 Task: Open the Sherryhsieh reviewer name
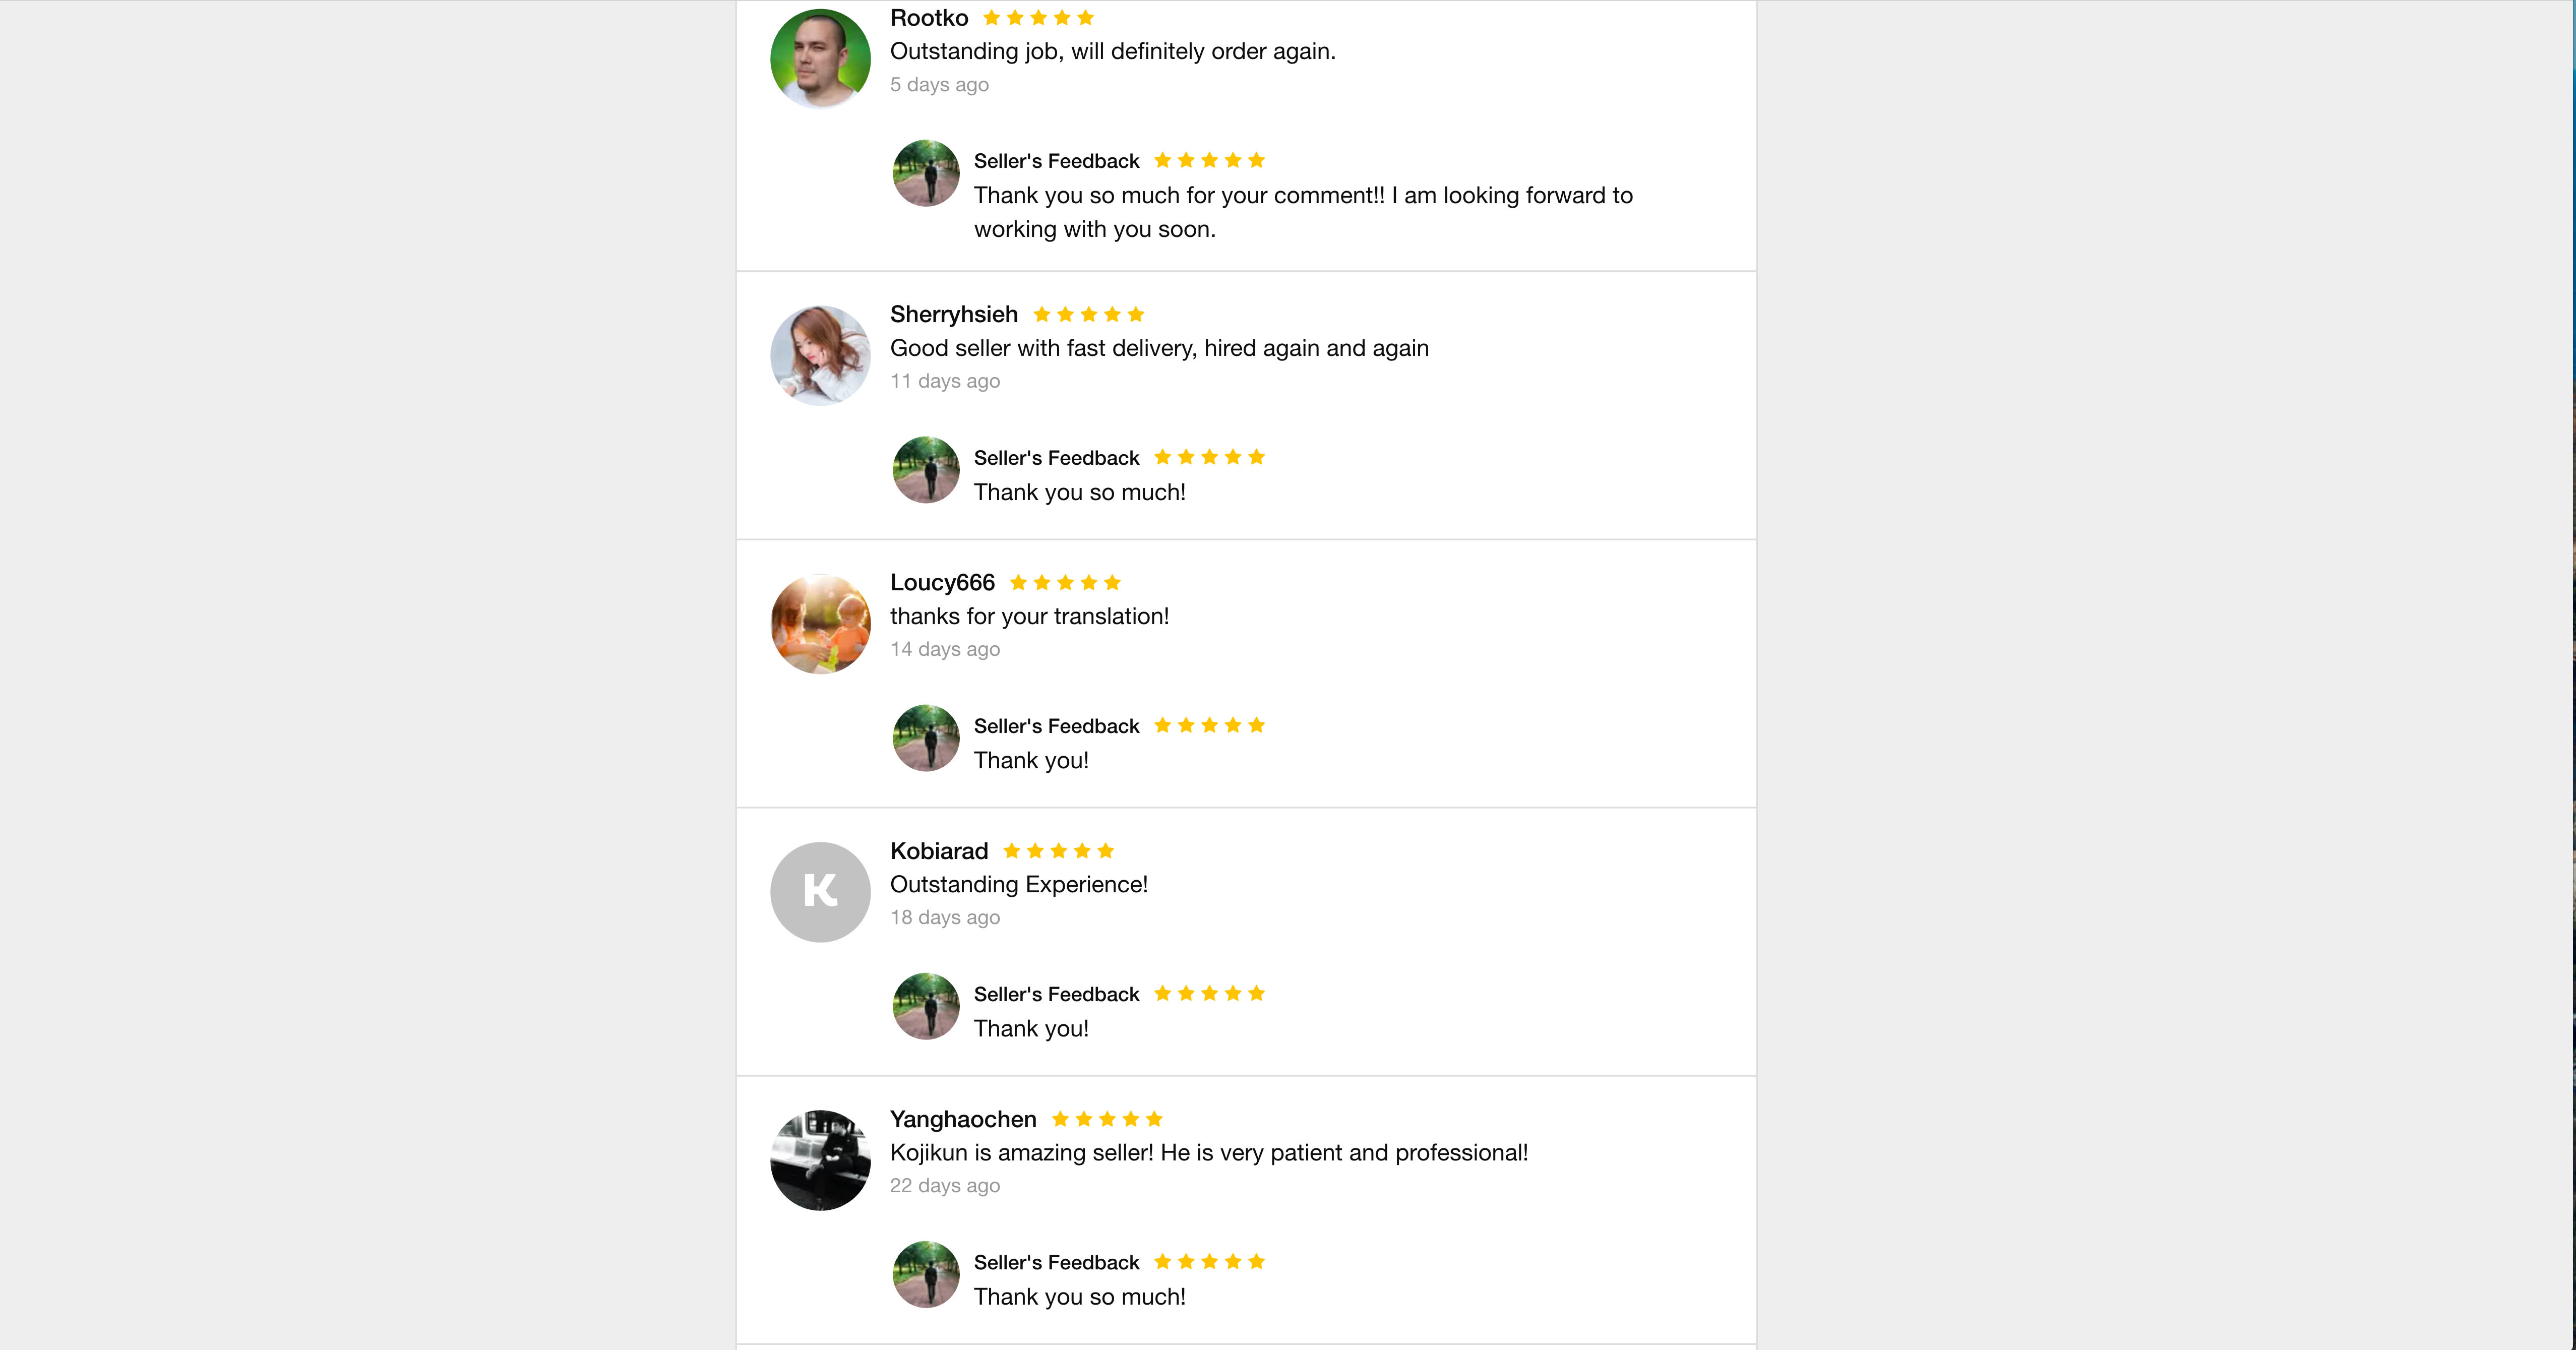point(953,314)
